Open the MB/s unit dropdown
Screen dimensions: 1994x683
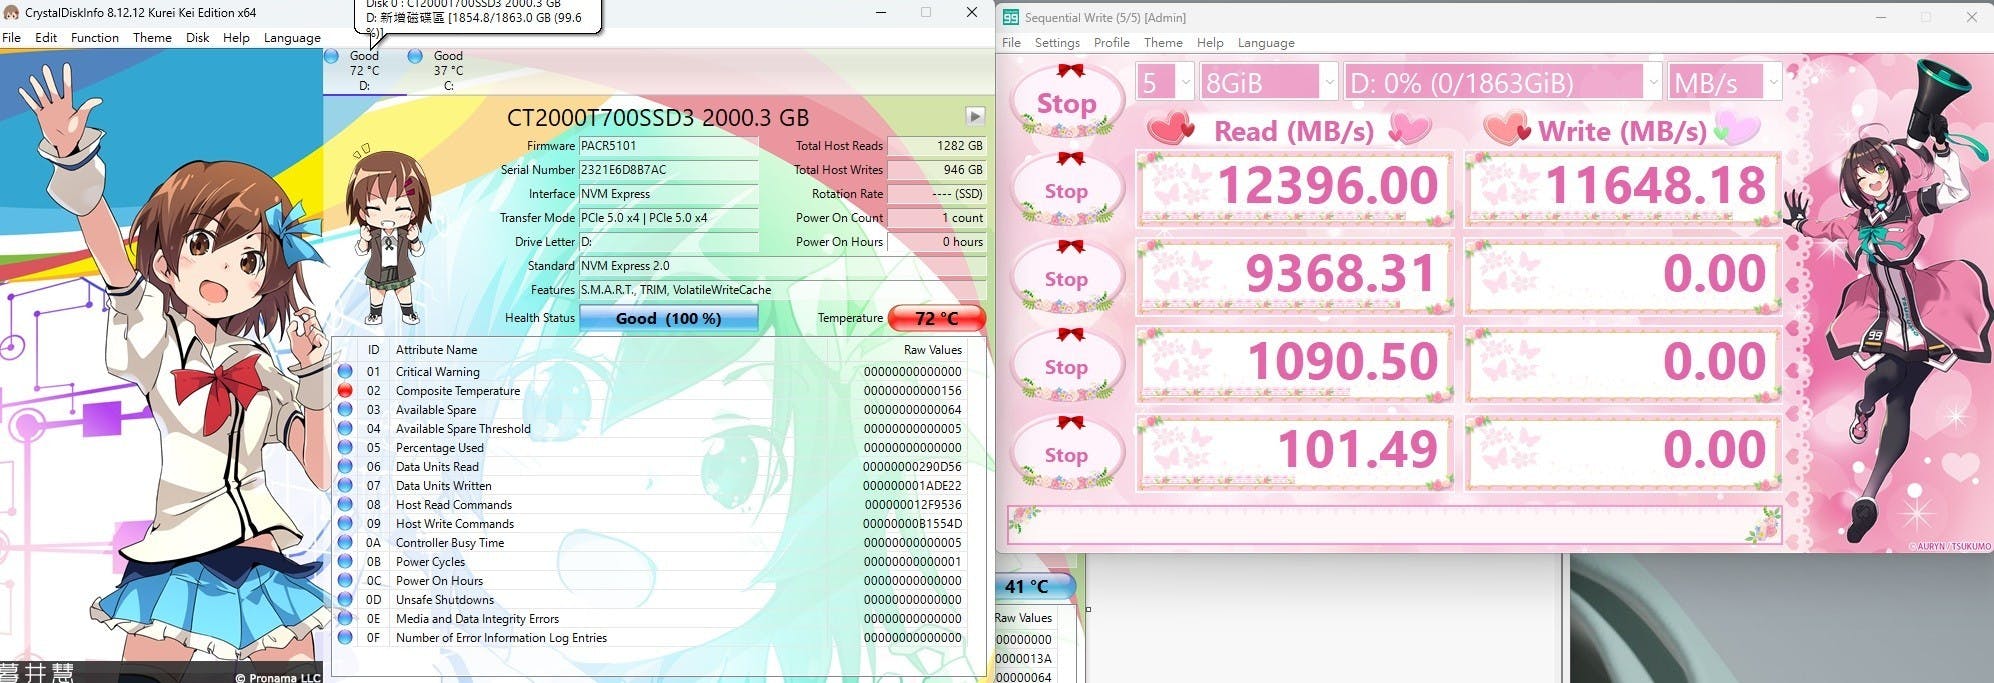tap(1724, 83)
